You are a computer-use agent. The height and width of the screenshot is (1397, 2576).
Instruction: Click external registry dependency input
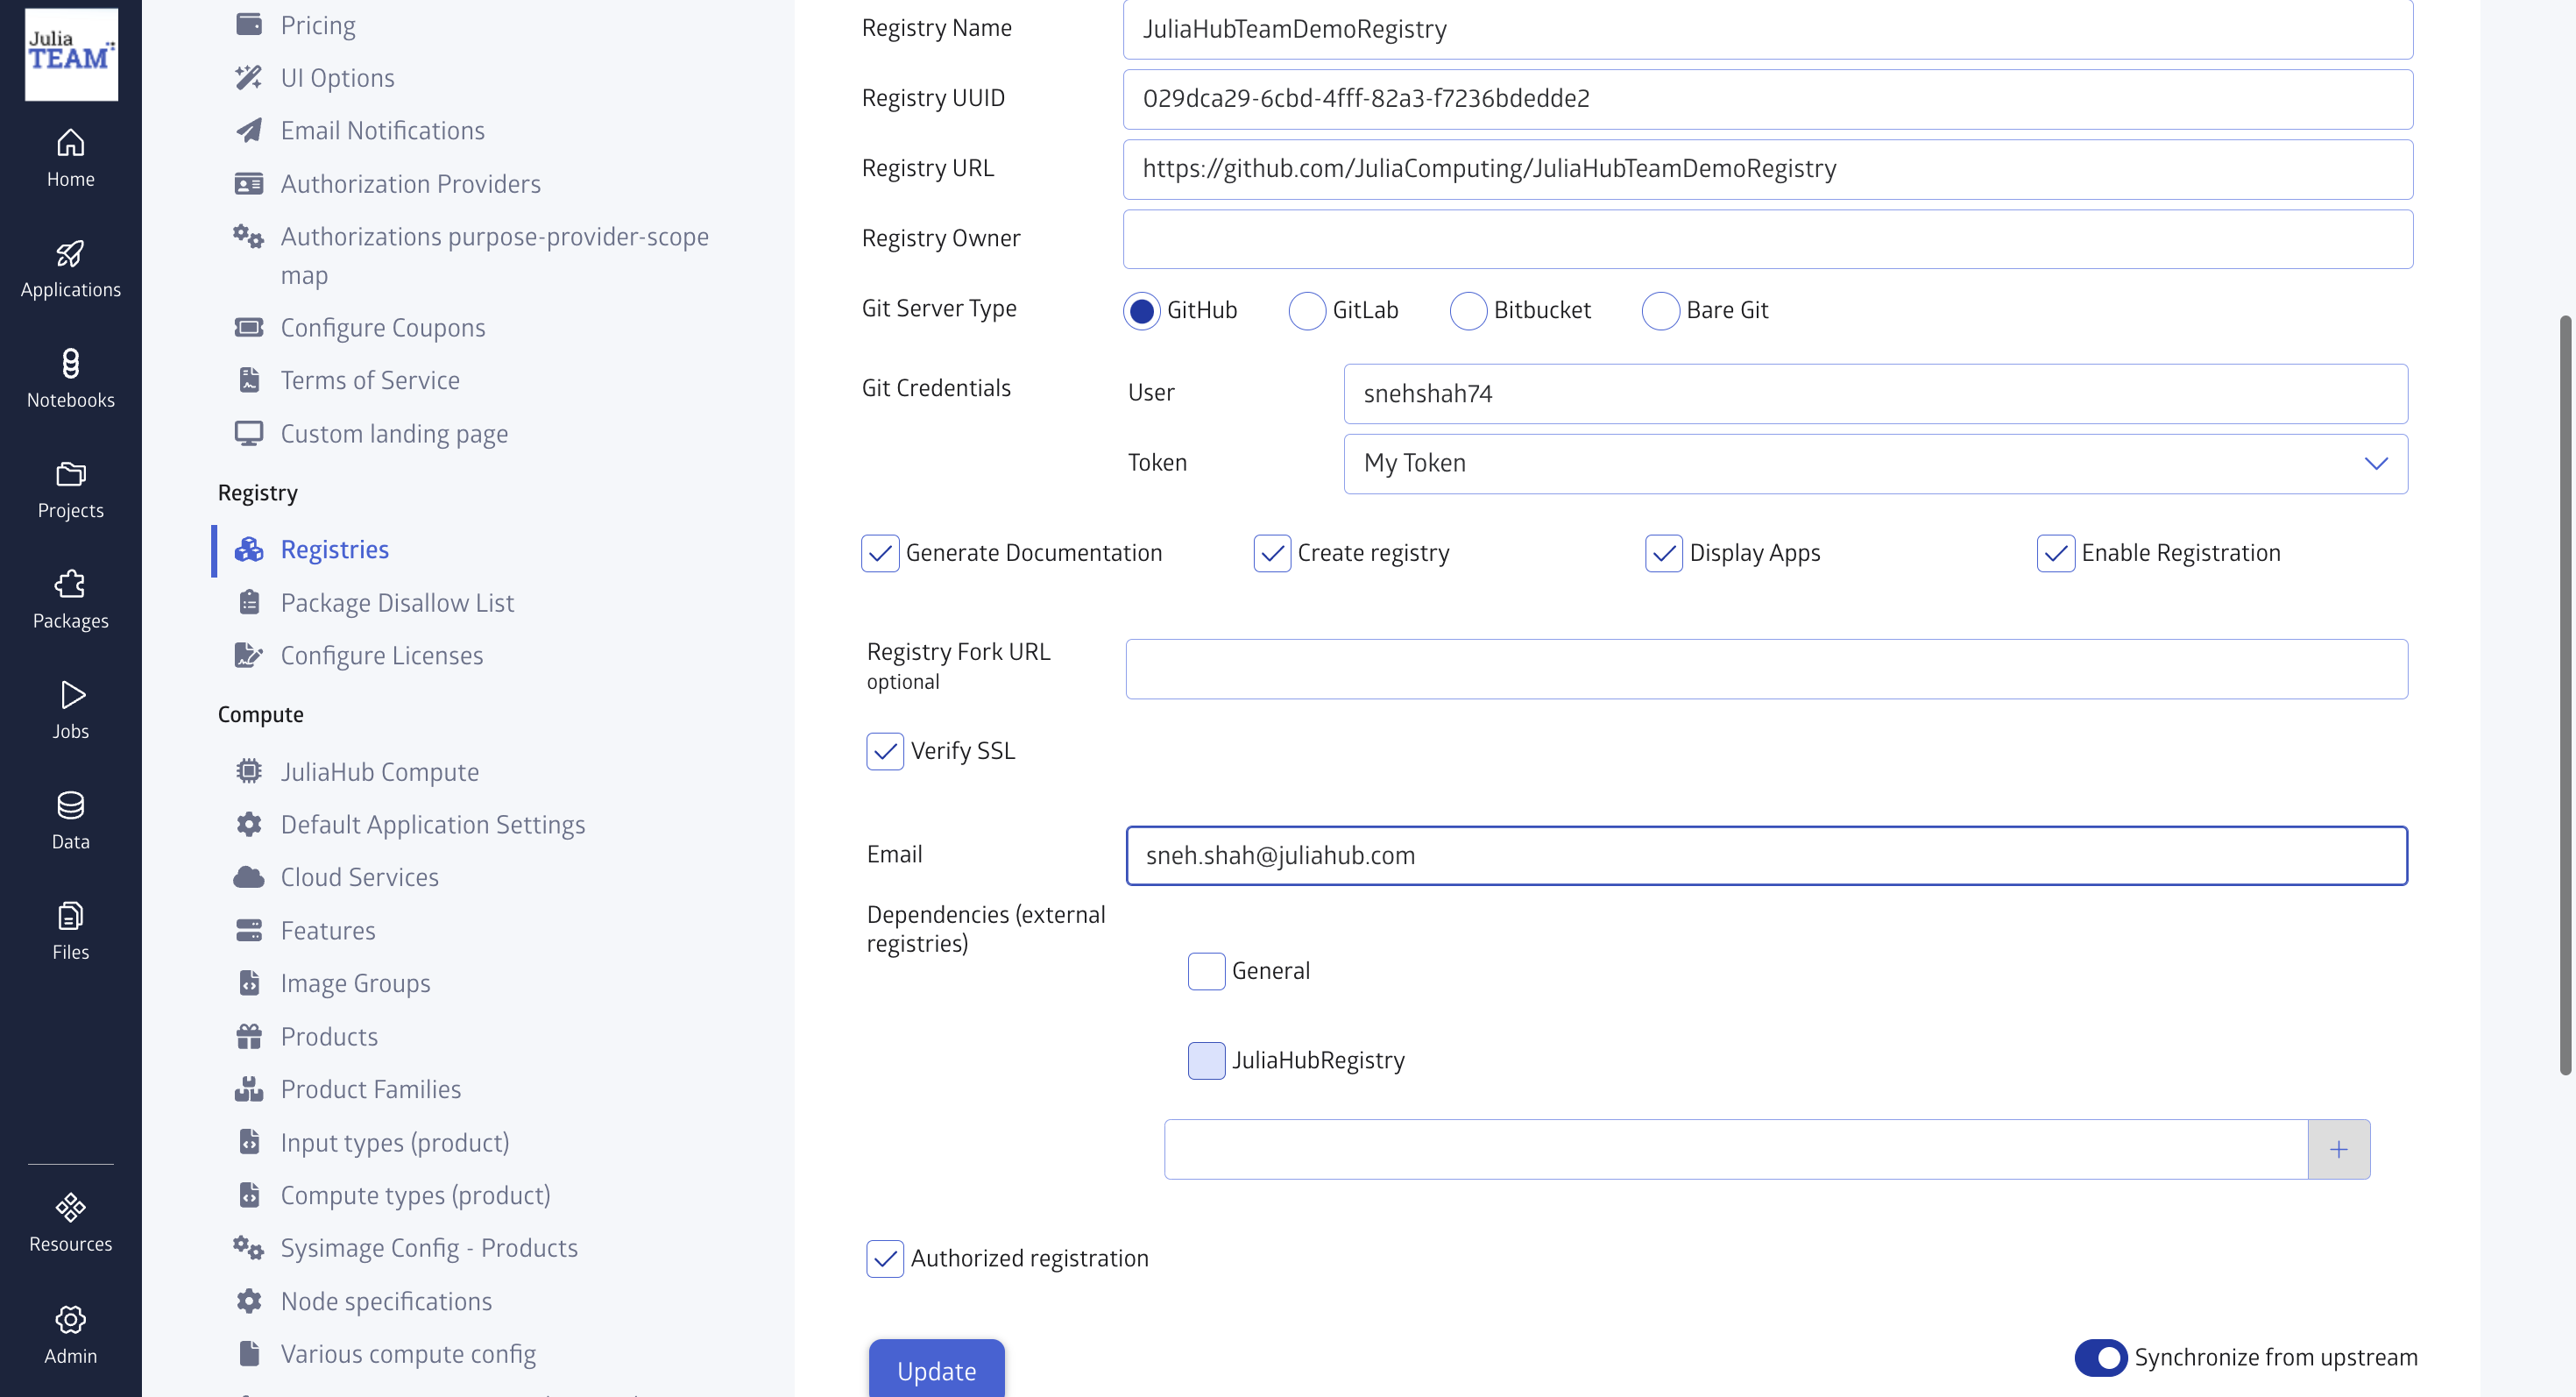coord(1735,1149)
